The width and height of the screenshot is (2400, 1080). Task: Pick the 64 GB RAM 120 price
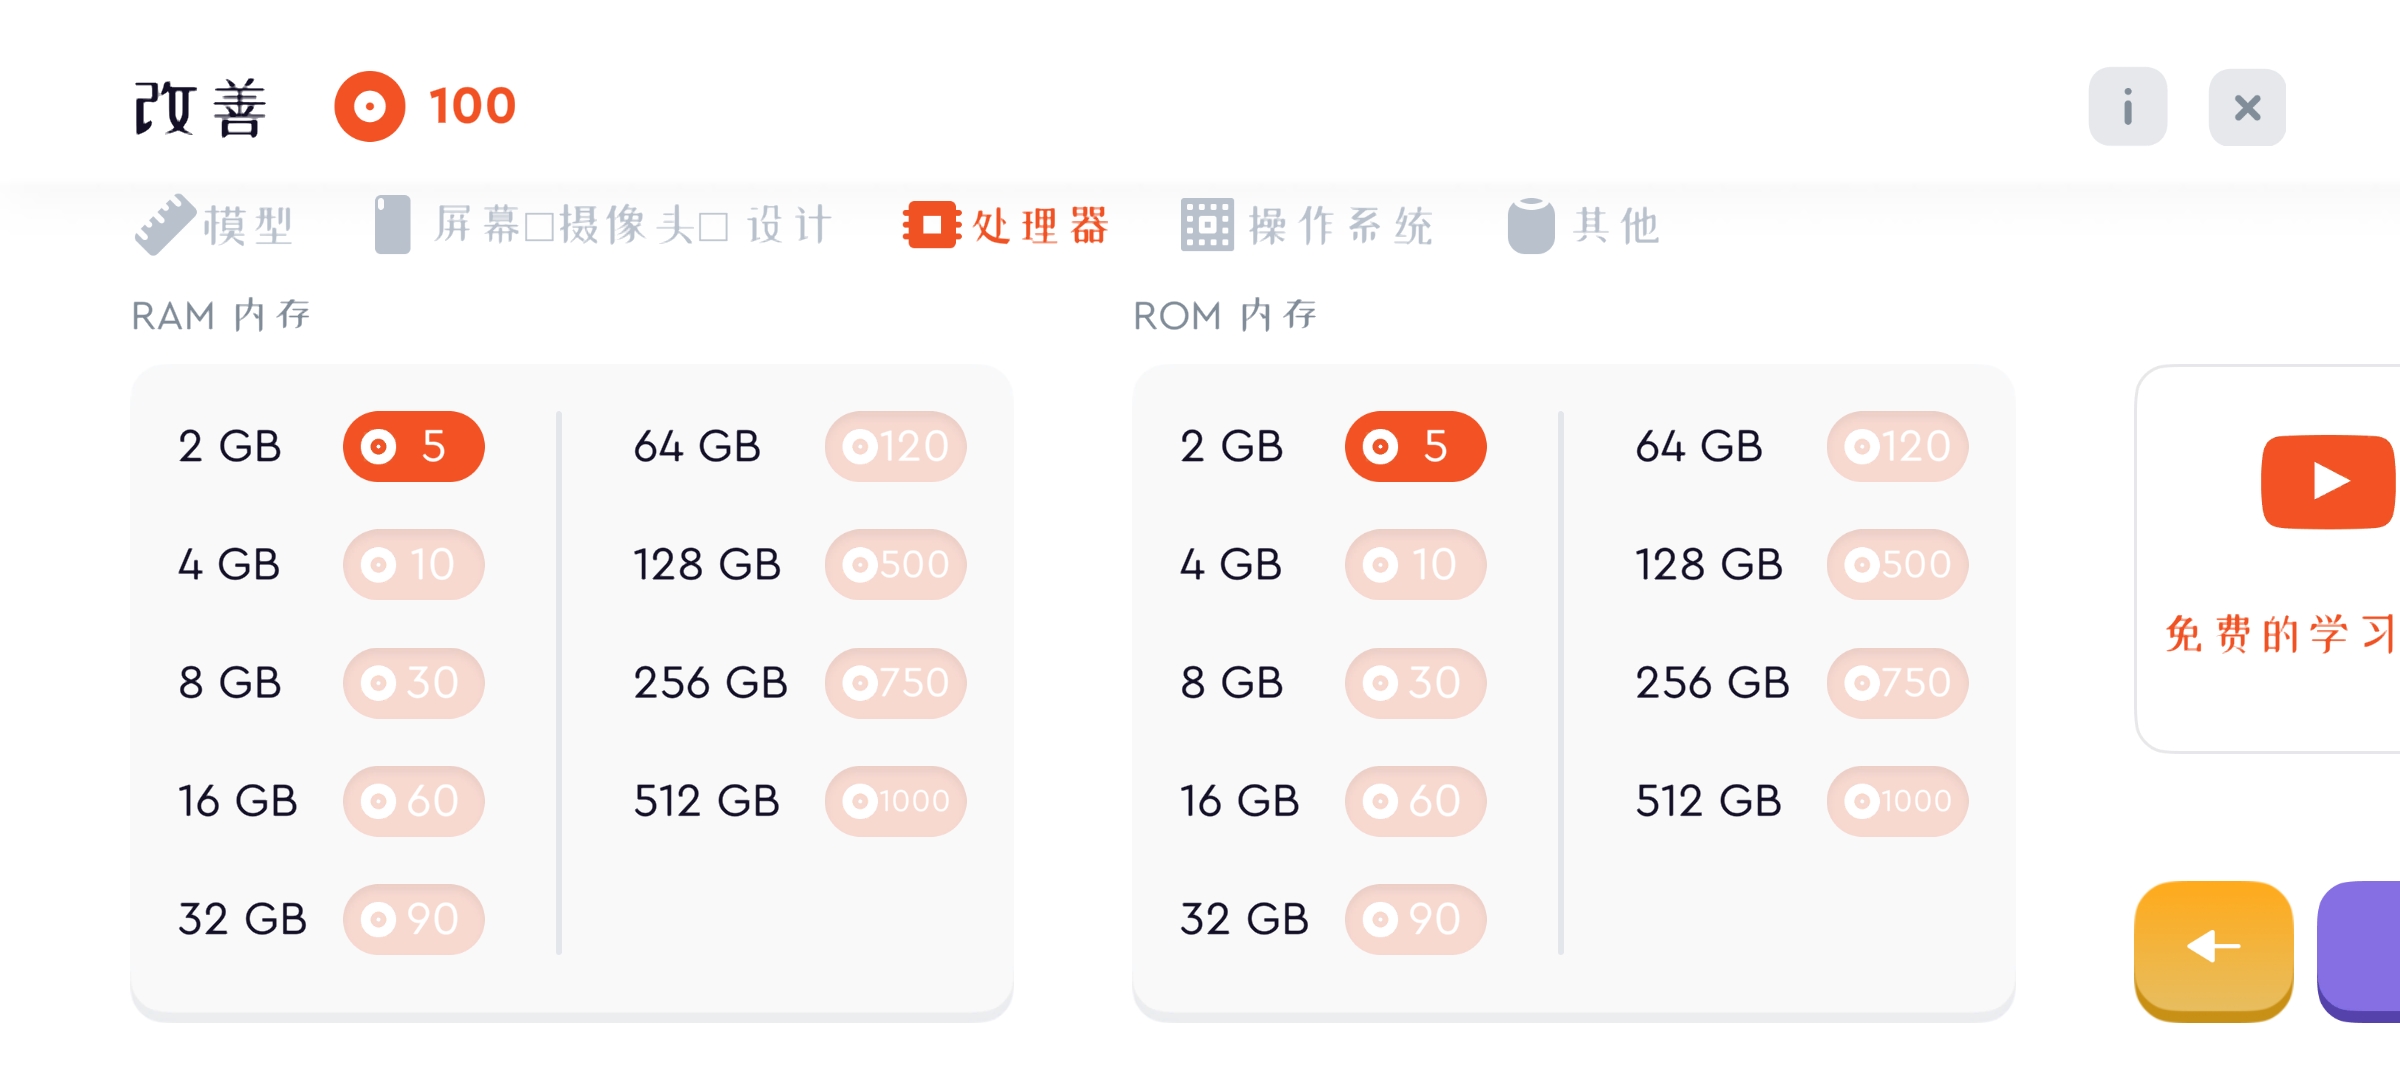coord(895,446)
